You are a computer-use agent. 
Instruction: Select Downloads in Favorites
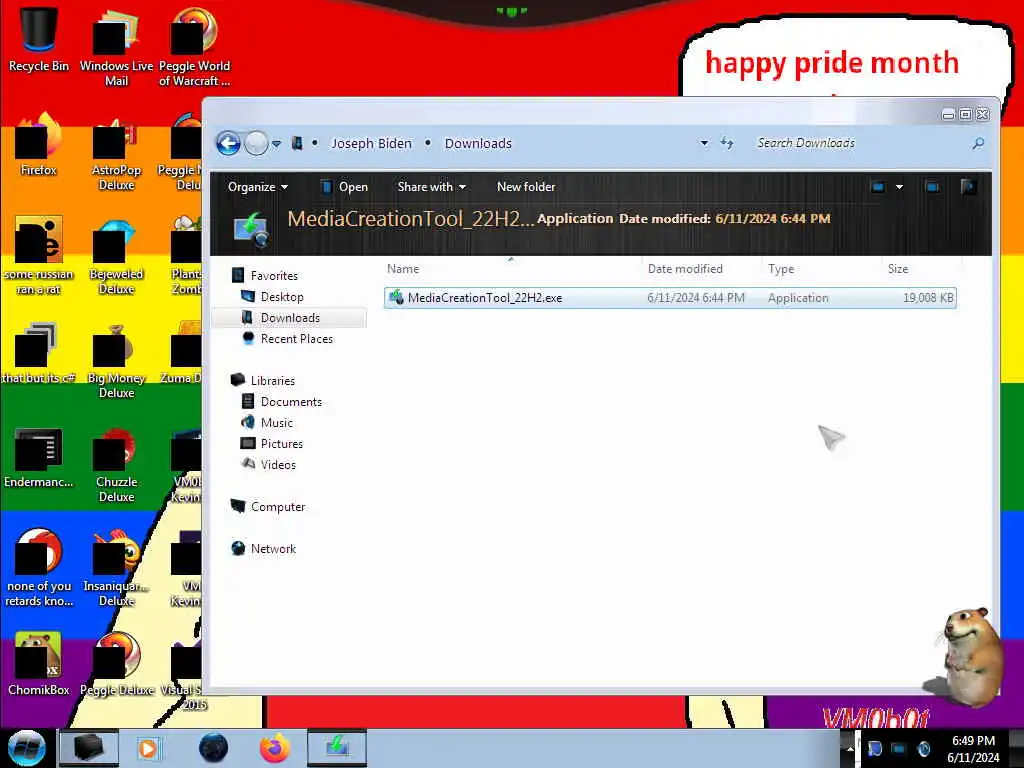click(289, 317)
